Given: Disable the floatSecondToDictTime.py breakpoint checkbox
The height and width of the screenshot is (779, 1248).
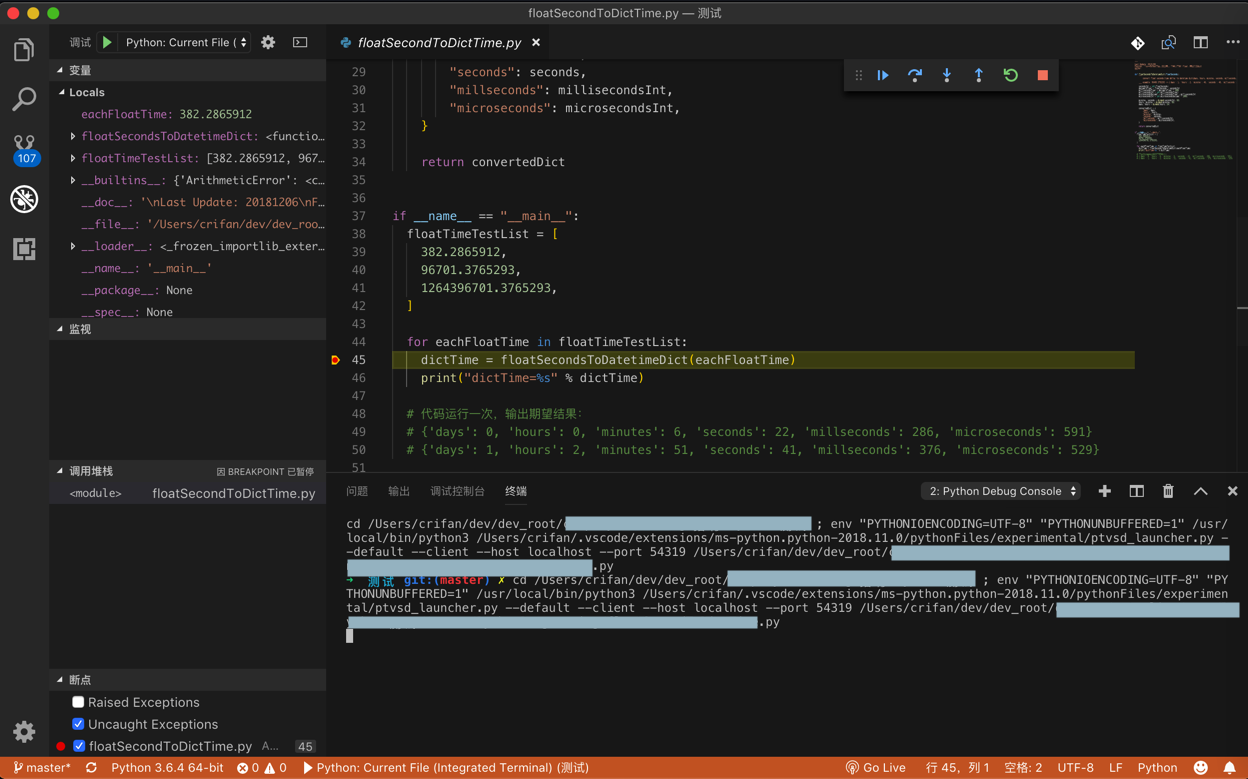Looking at the screenshot, I should pyautogui.click(x=79, y=746).
